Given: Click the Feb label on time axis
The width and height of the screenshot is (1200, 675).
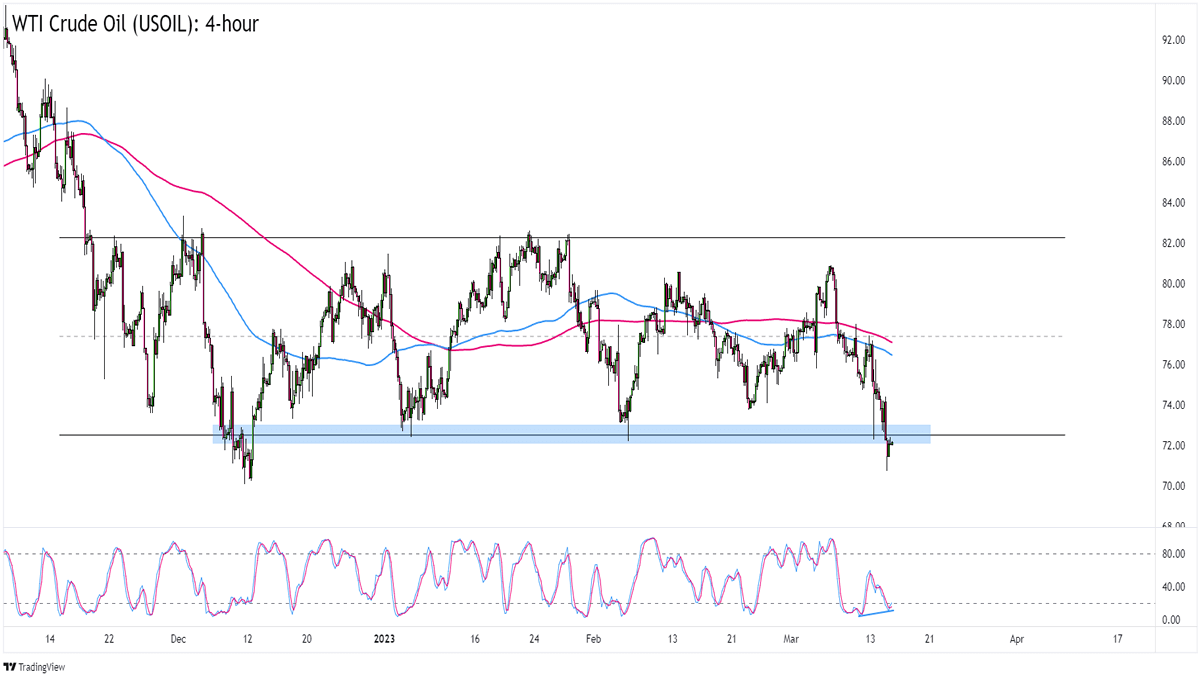Looking at the screenshot, I should pyautogui.click(x=592, y=639).
